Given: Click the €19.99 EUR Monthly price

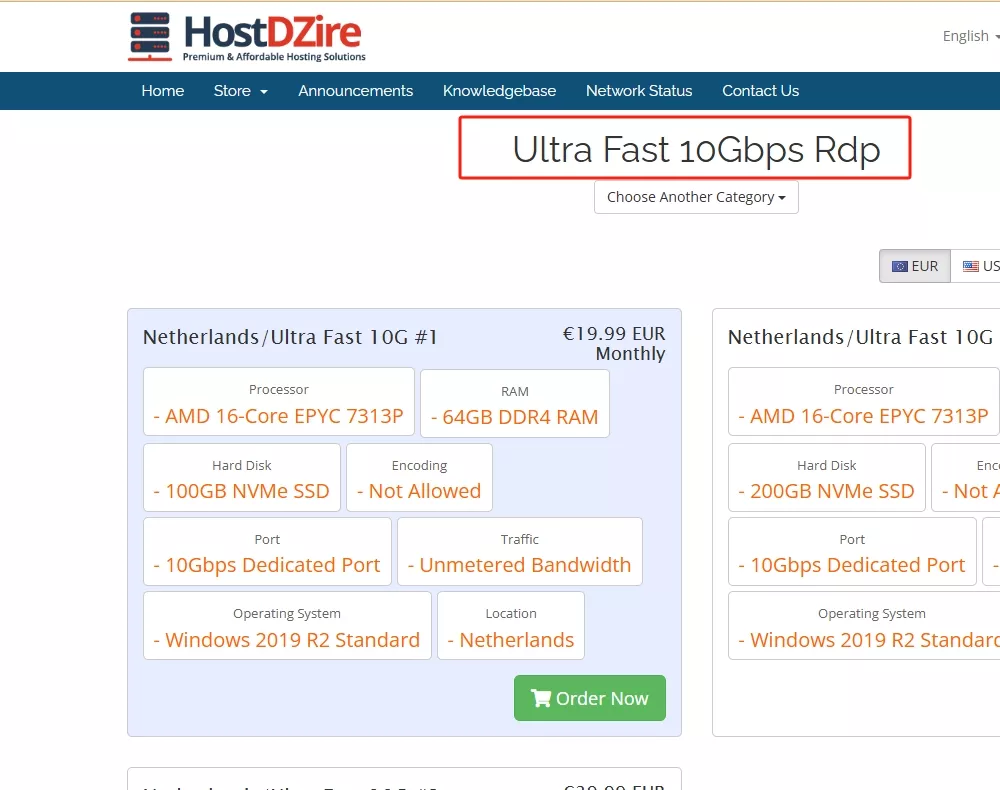Looking at the screenshot, I should [614, 343].
